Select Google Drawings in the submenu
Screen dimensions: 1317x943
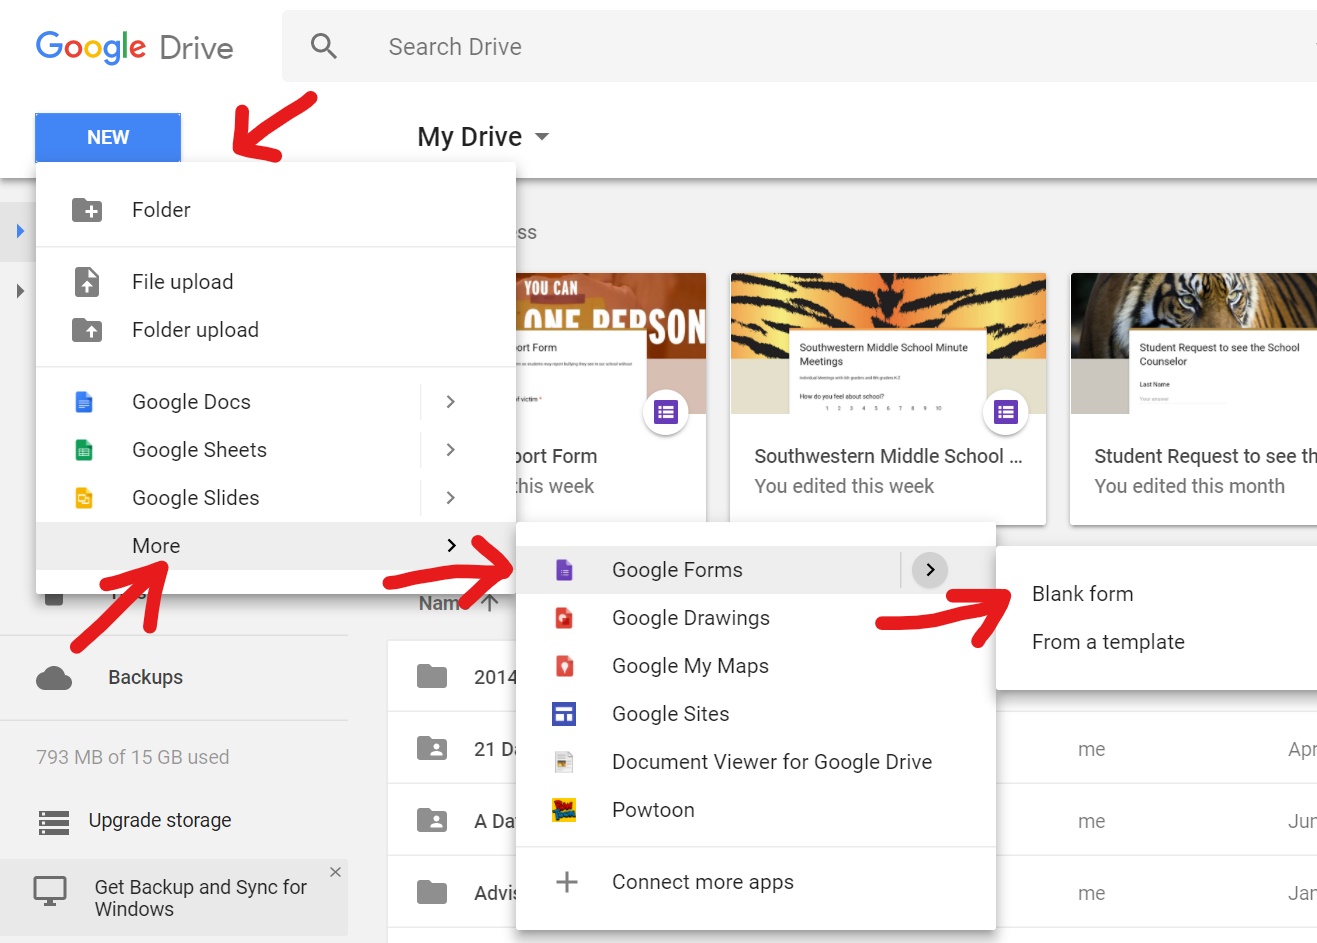[x=756, y=618]
